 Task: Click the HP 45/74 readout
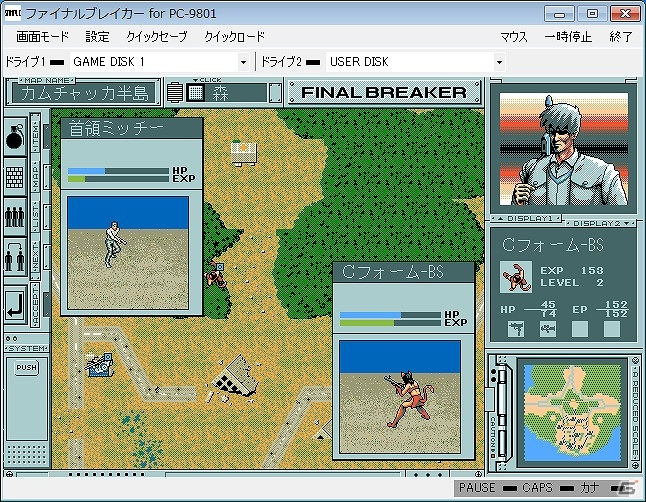[x=529, y=309]
